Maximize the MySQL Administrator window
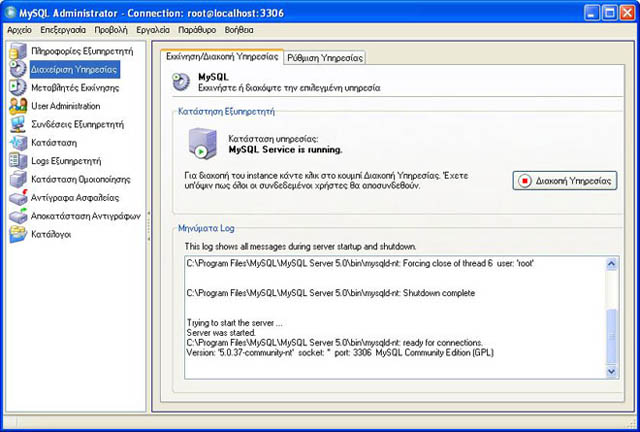Viewport: 640px width, 432px height. [x=610, y=13]
